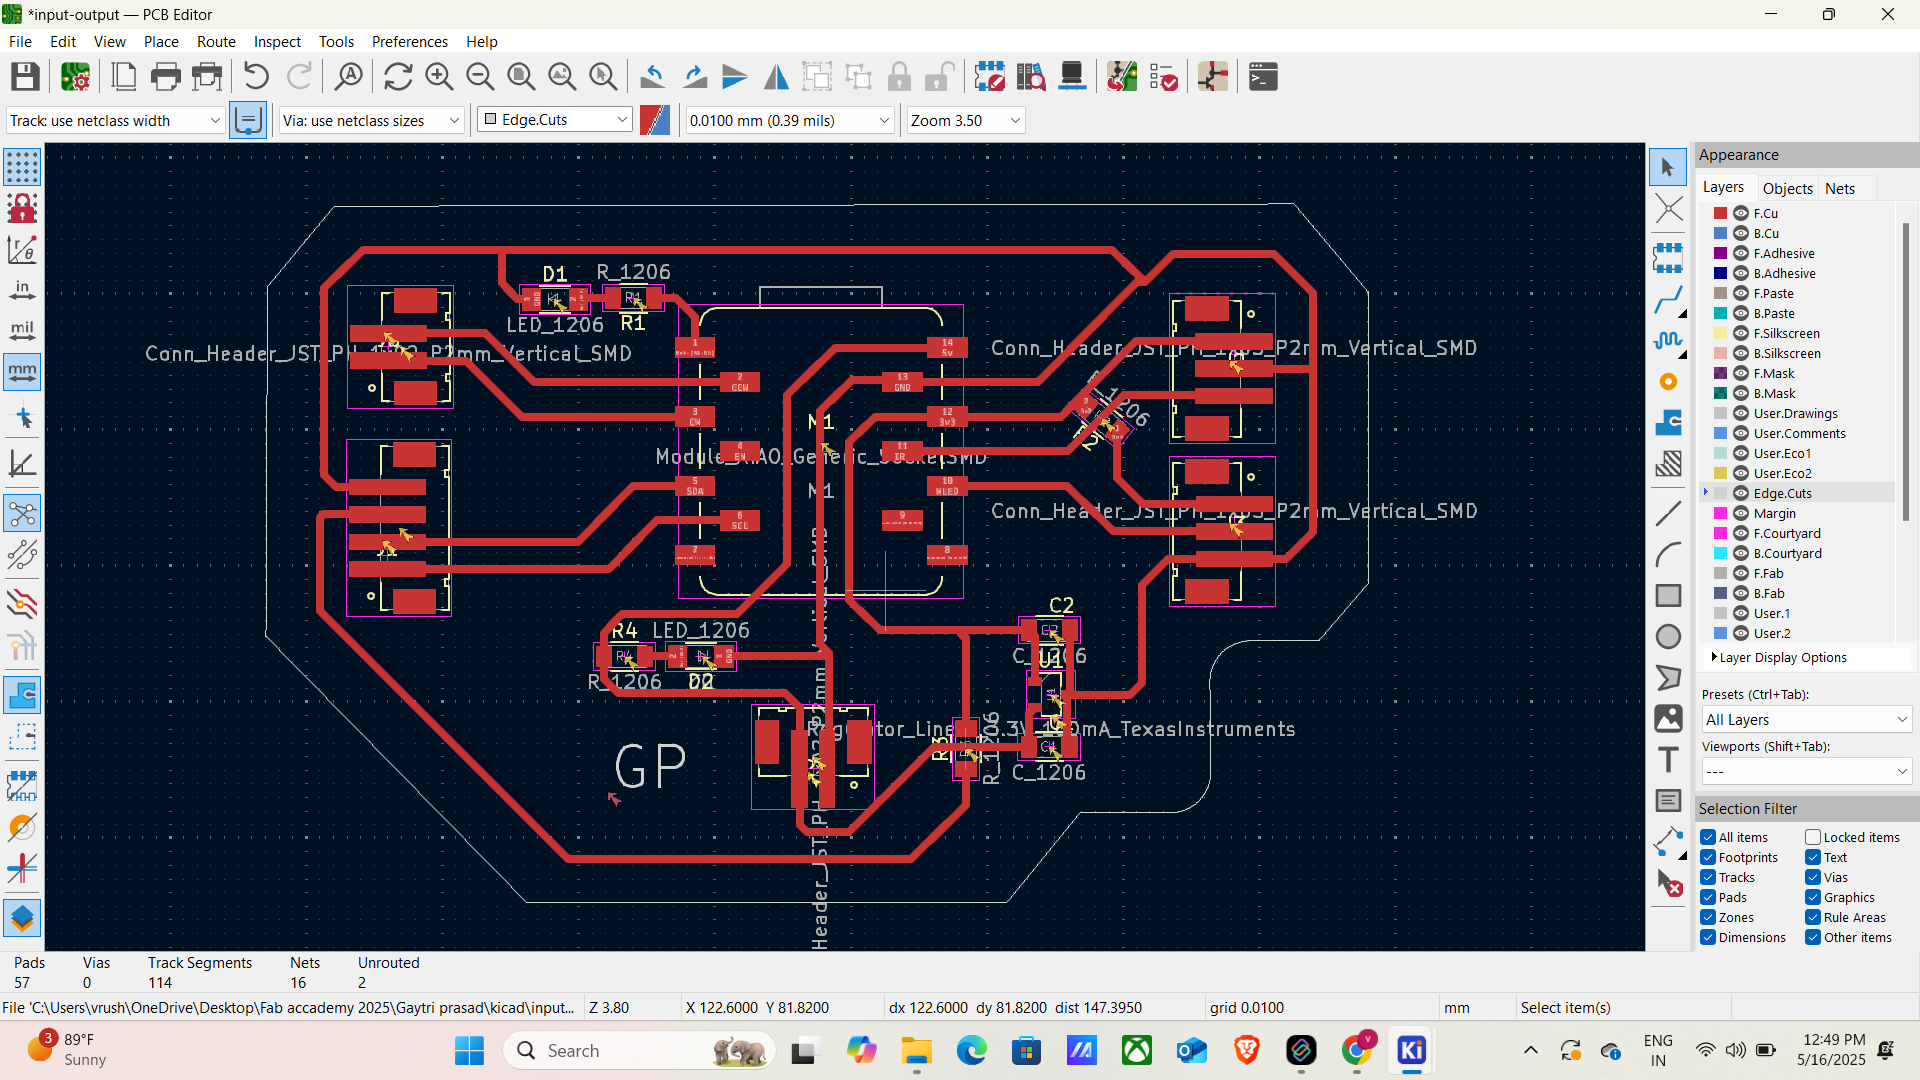Mirror selection horizontally icon
The width and height of the screenshot is (1920, 1080).
[x=776, y=77]
